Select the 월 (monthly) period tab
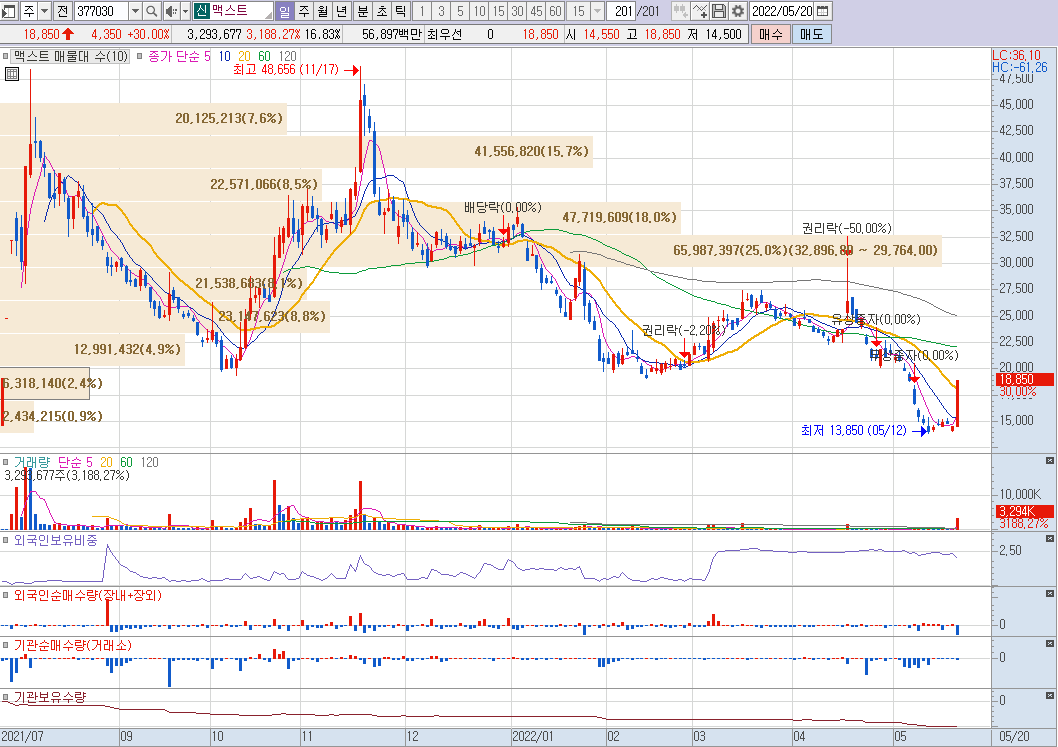This screenshot has width=1058, height=747. pos(323,11)
